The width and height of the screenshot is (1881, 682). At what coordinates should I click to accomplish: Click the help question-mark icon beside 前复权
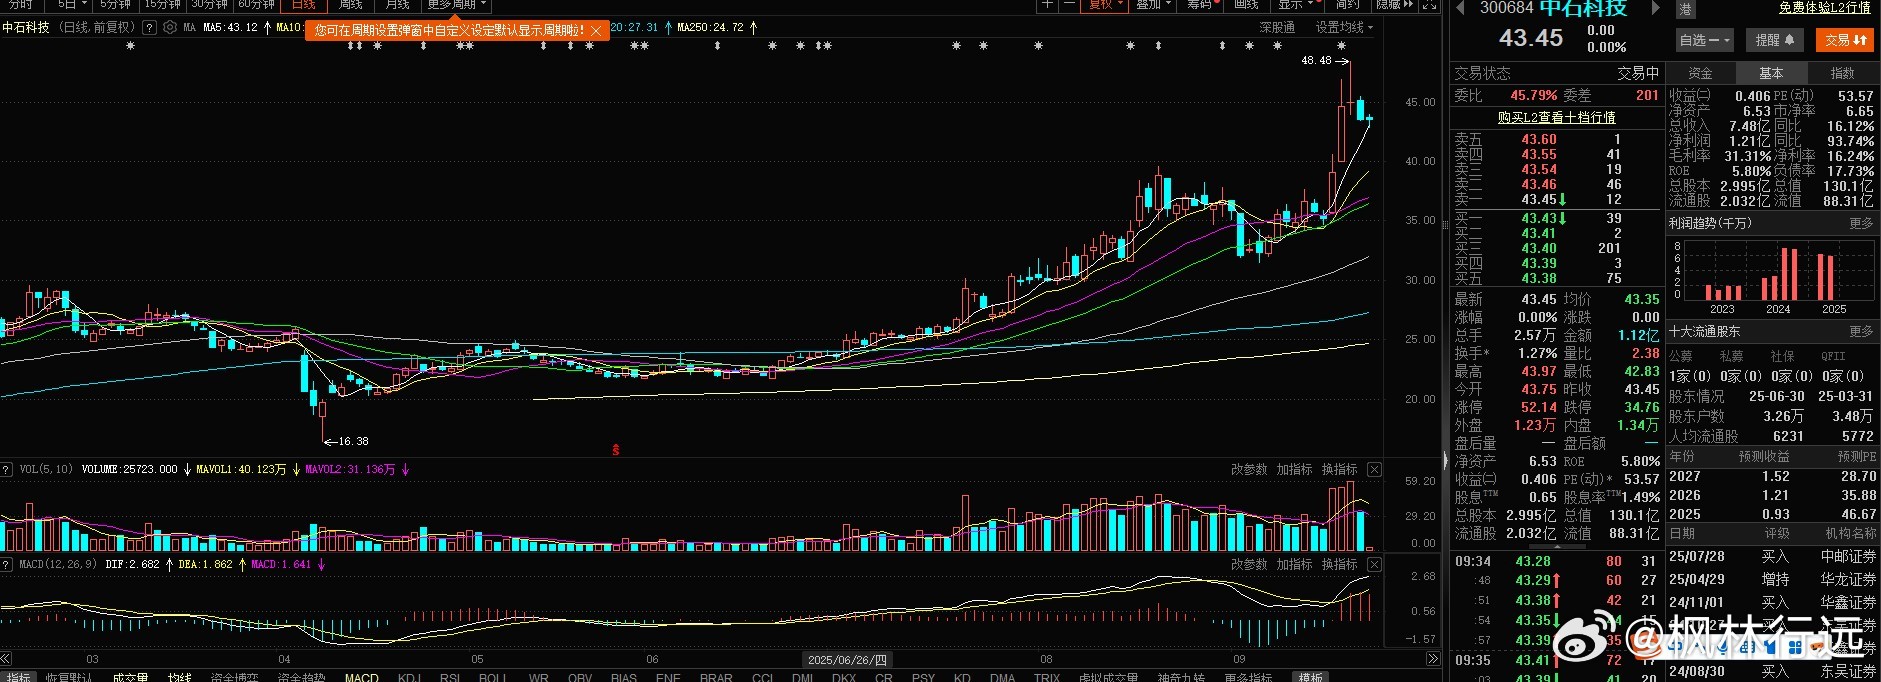click(x=149, y=28)
